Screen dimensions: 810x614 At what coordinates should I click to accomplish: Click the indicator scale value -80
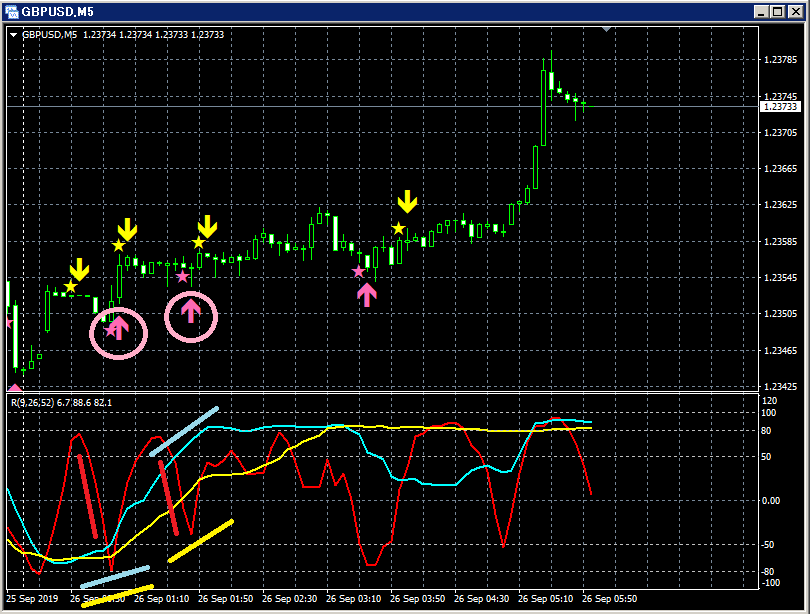point(768,572)
